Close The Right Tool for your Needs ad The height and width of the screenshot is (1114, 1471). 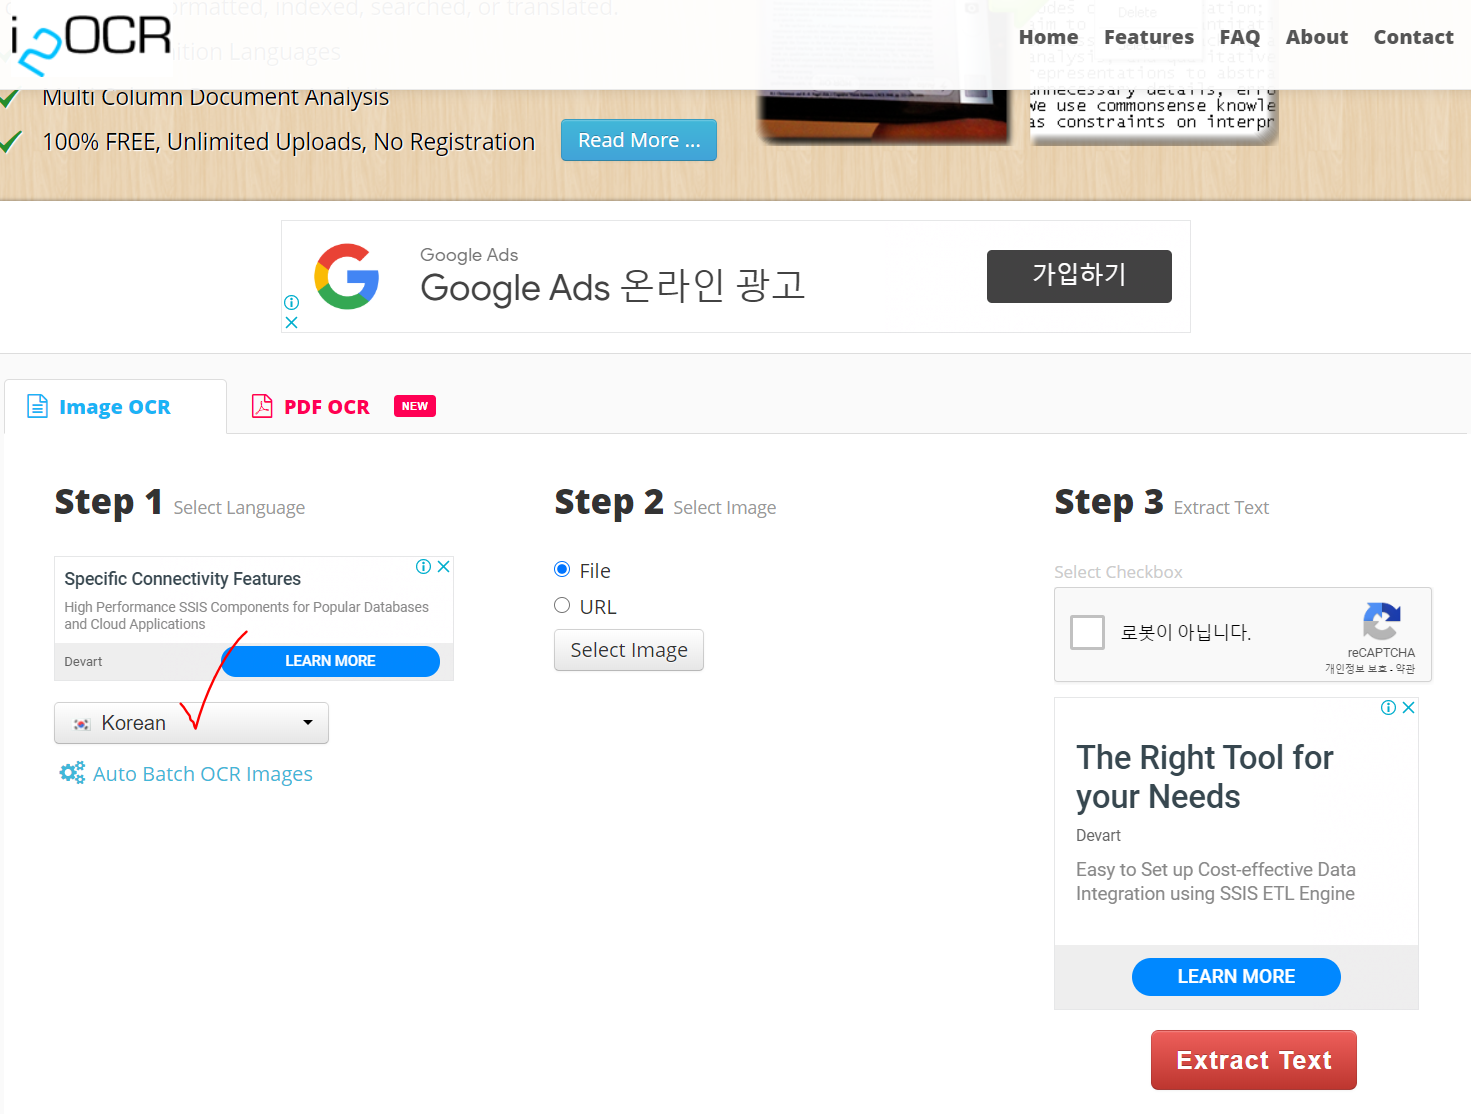click(x=1409, y=707)
